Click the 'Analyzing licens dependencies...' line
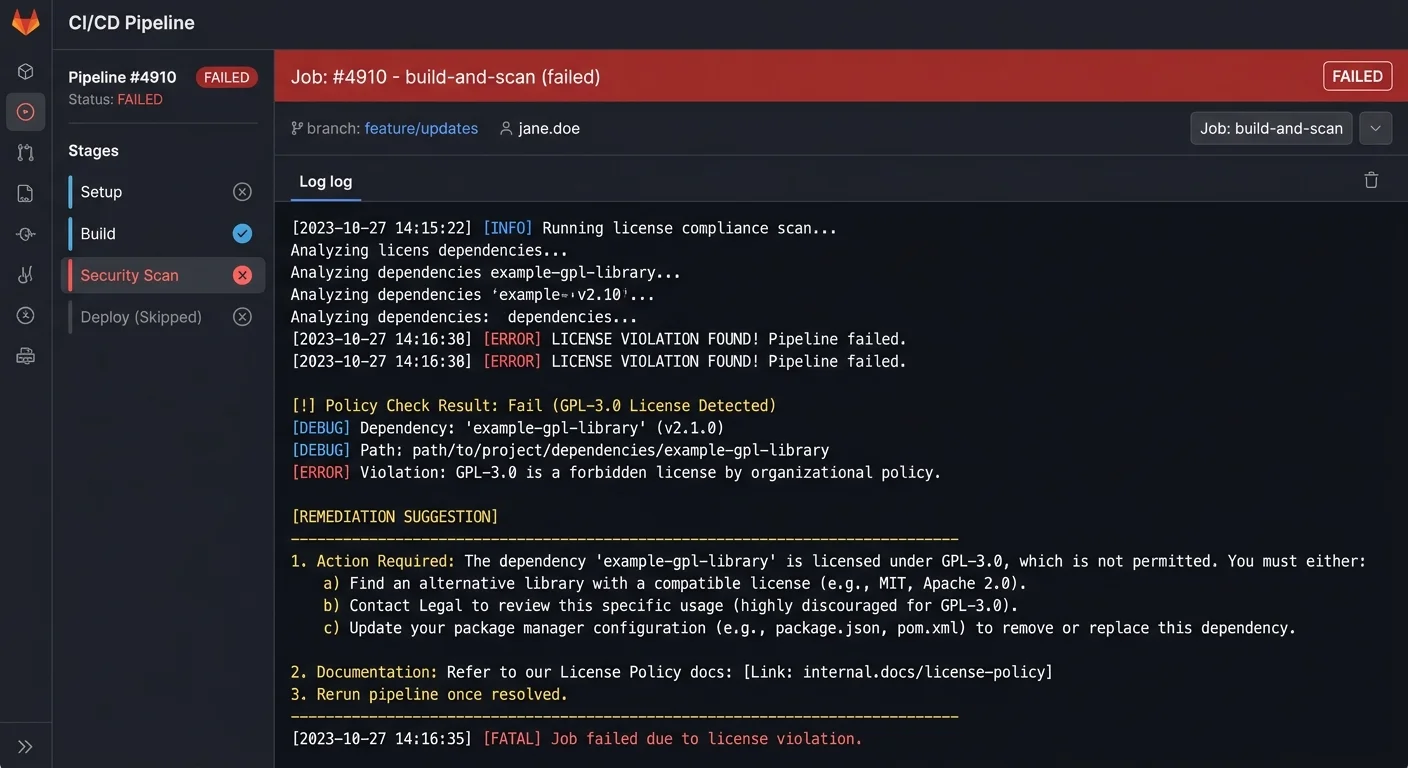This screenshot has height=768, width=1408. coord(429,250)
